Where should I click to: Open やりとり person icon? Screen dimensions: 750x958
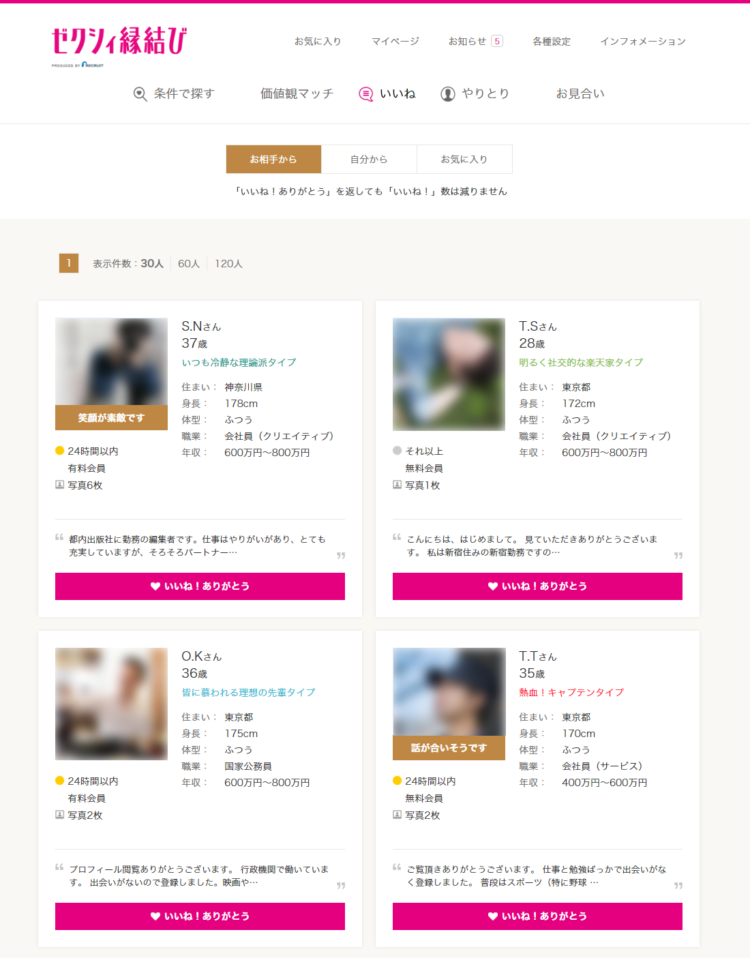click(448, 94)
